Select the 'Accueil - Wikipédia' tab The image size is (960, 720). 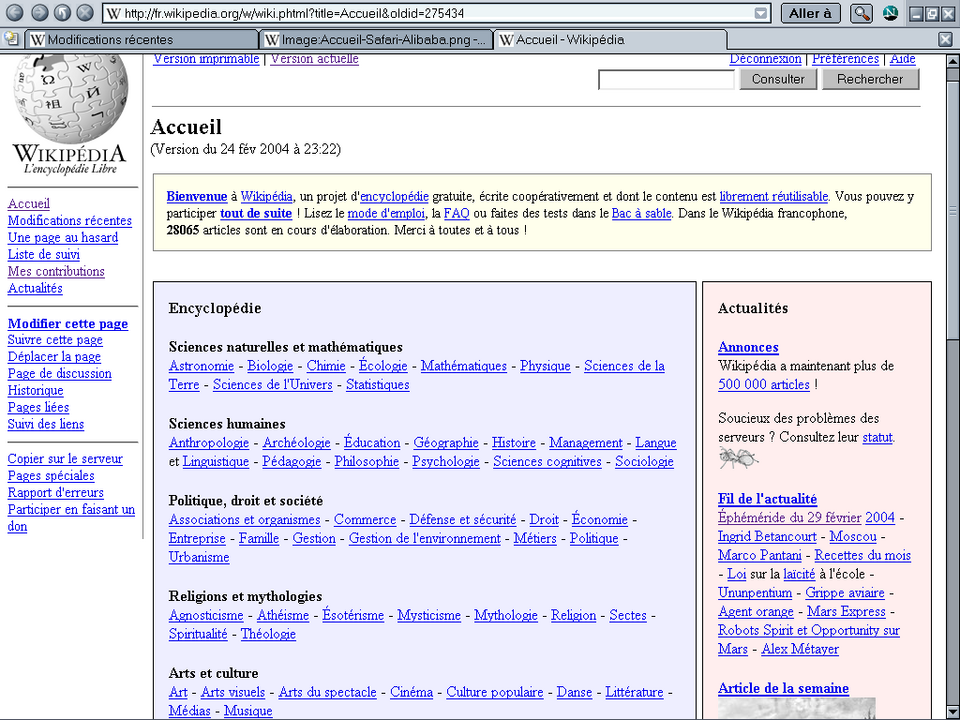[610, 40]
